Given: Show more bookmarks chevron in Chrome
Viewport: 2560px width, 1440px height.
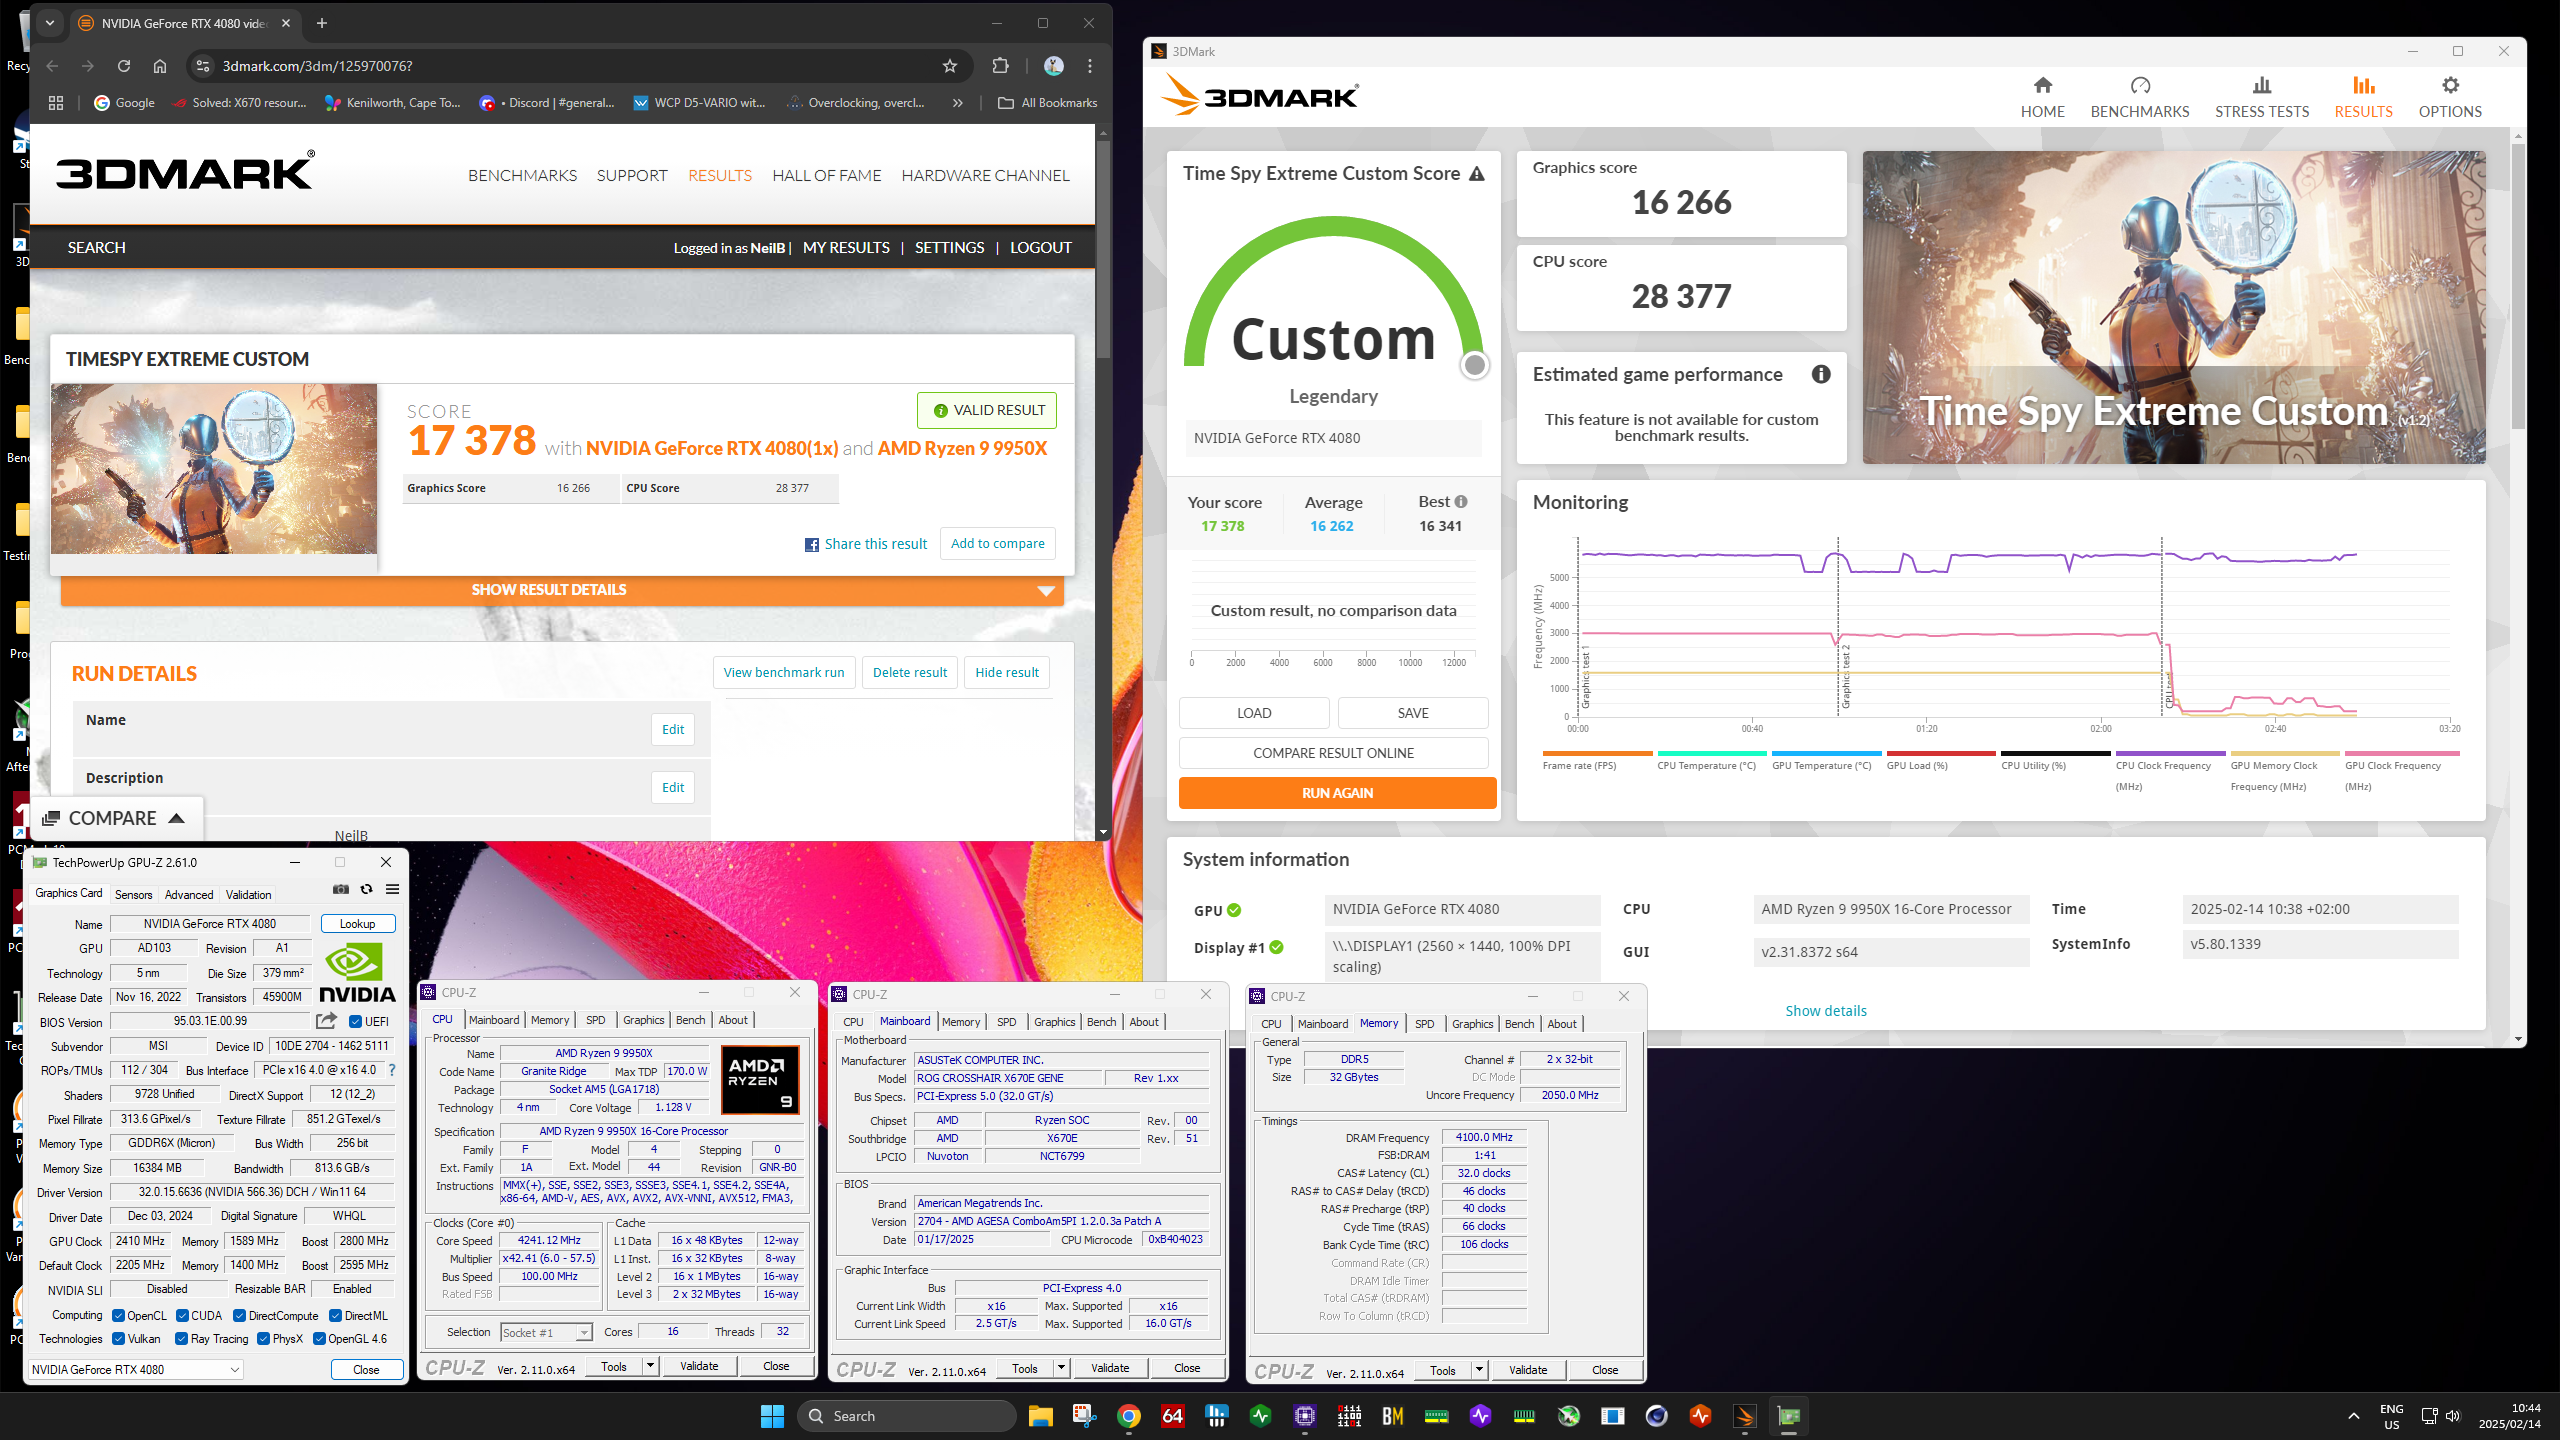Looking at the screenshot, I should [958, 103].
